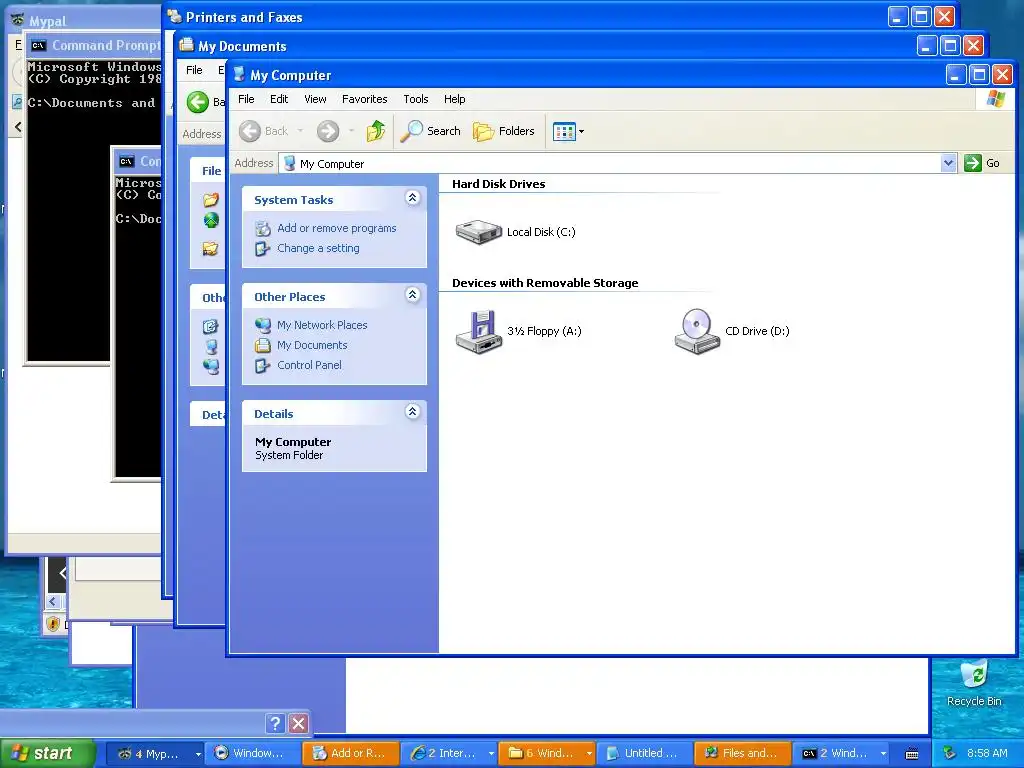1024x768 pixels.
Task: Open Control Panel link in Other Places
Action: pos(309,365)
